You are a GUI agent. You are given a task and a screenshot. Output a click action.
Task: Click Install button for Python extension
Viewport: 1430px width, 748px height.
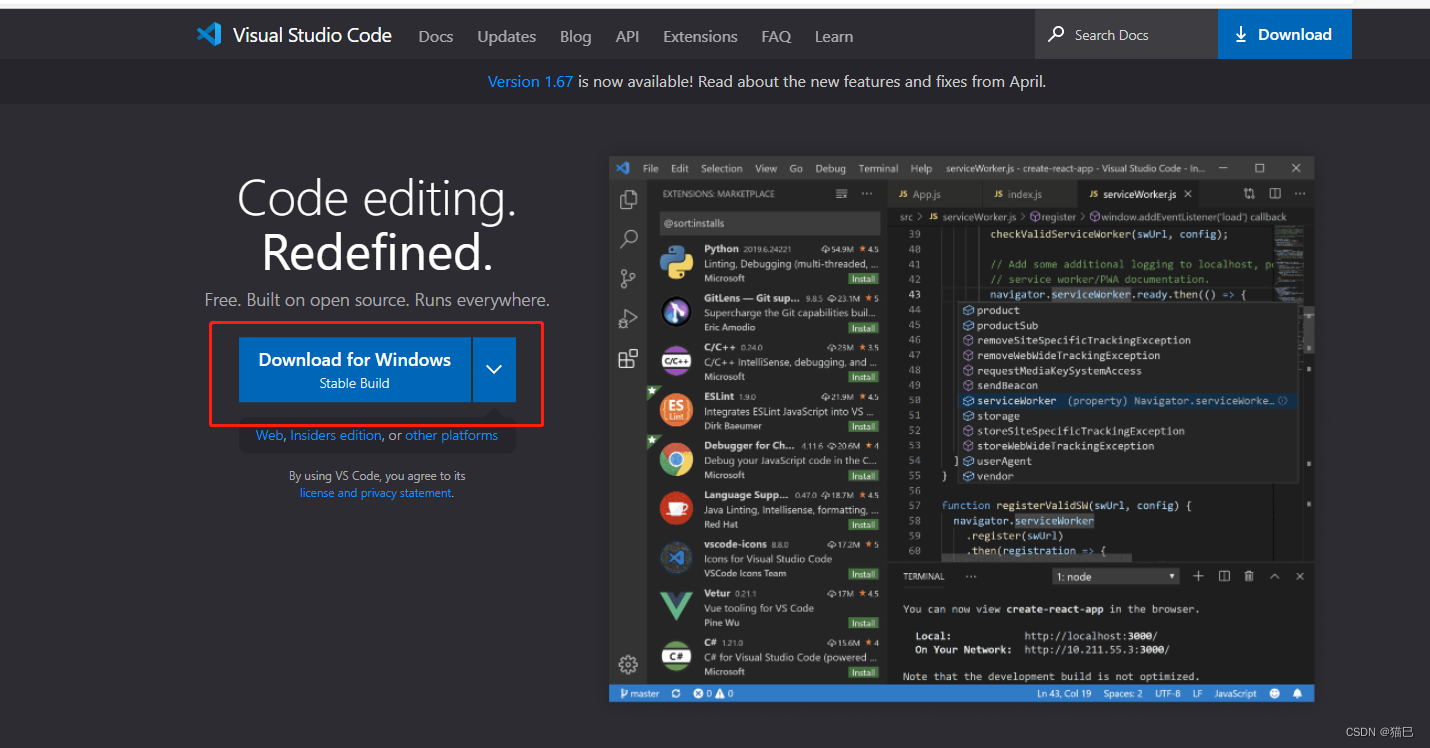[x=863, y=279]
